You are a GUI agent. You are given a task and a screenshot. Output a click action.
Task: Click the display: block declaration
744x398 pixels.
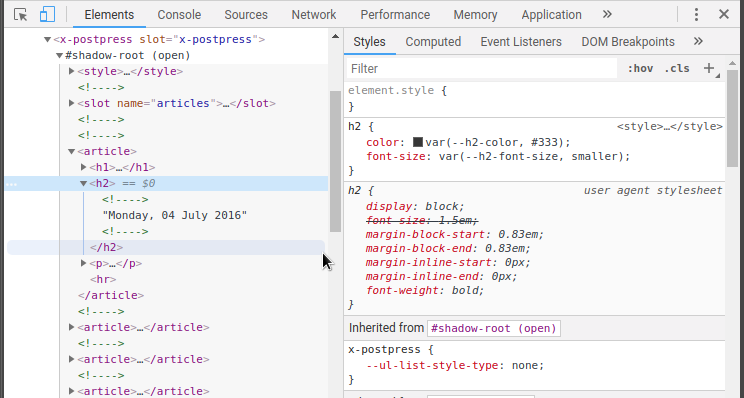click(415, 206)
